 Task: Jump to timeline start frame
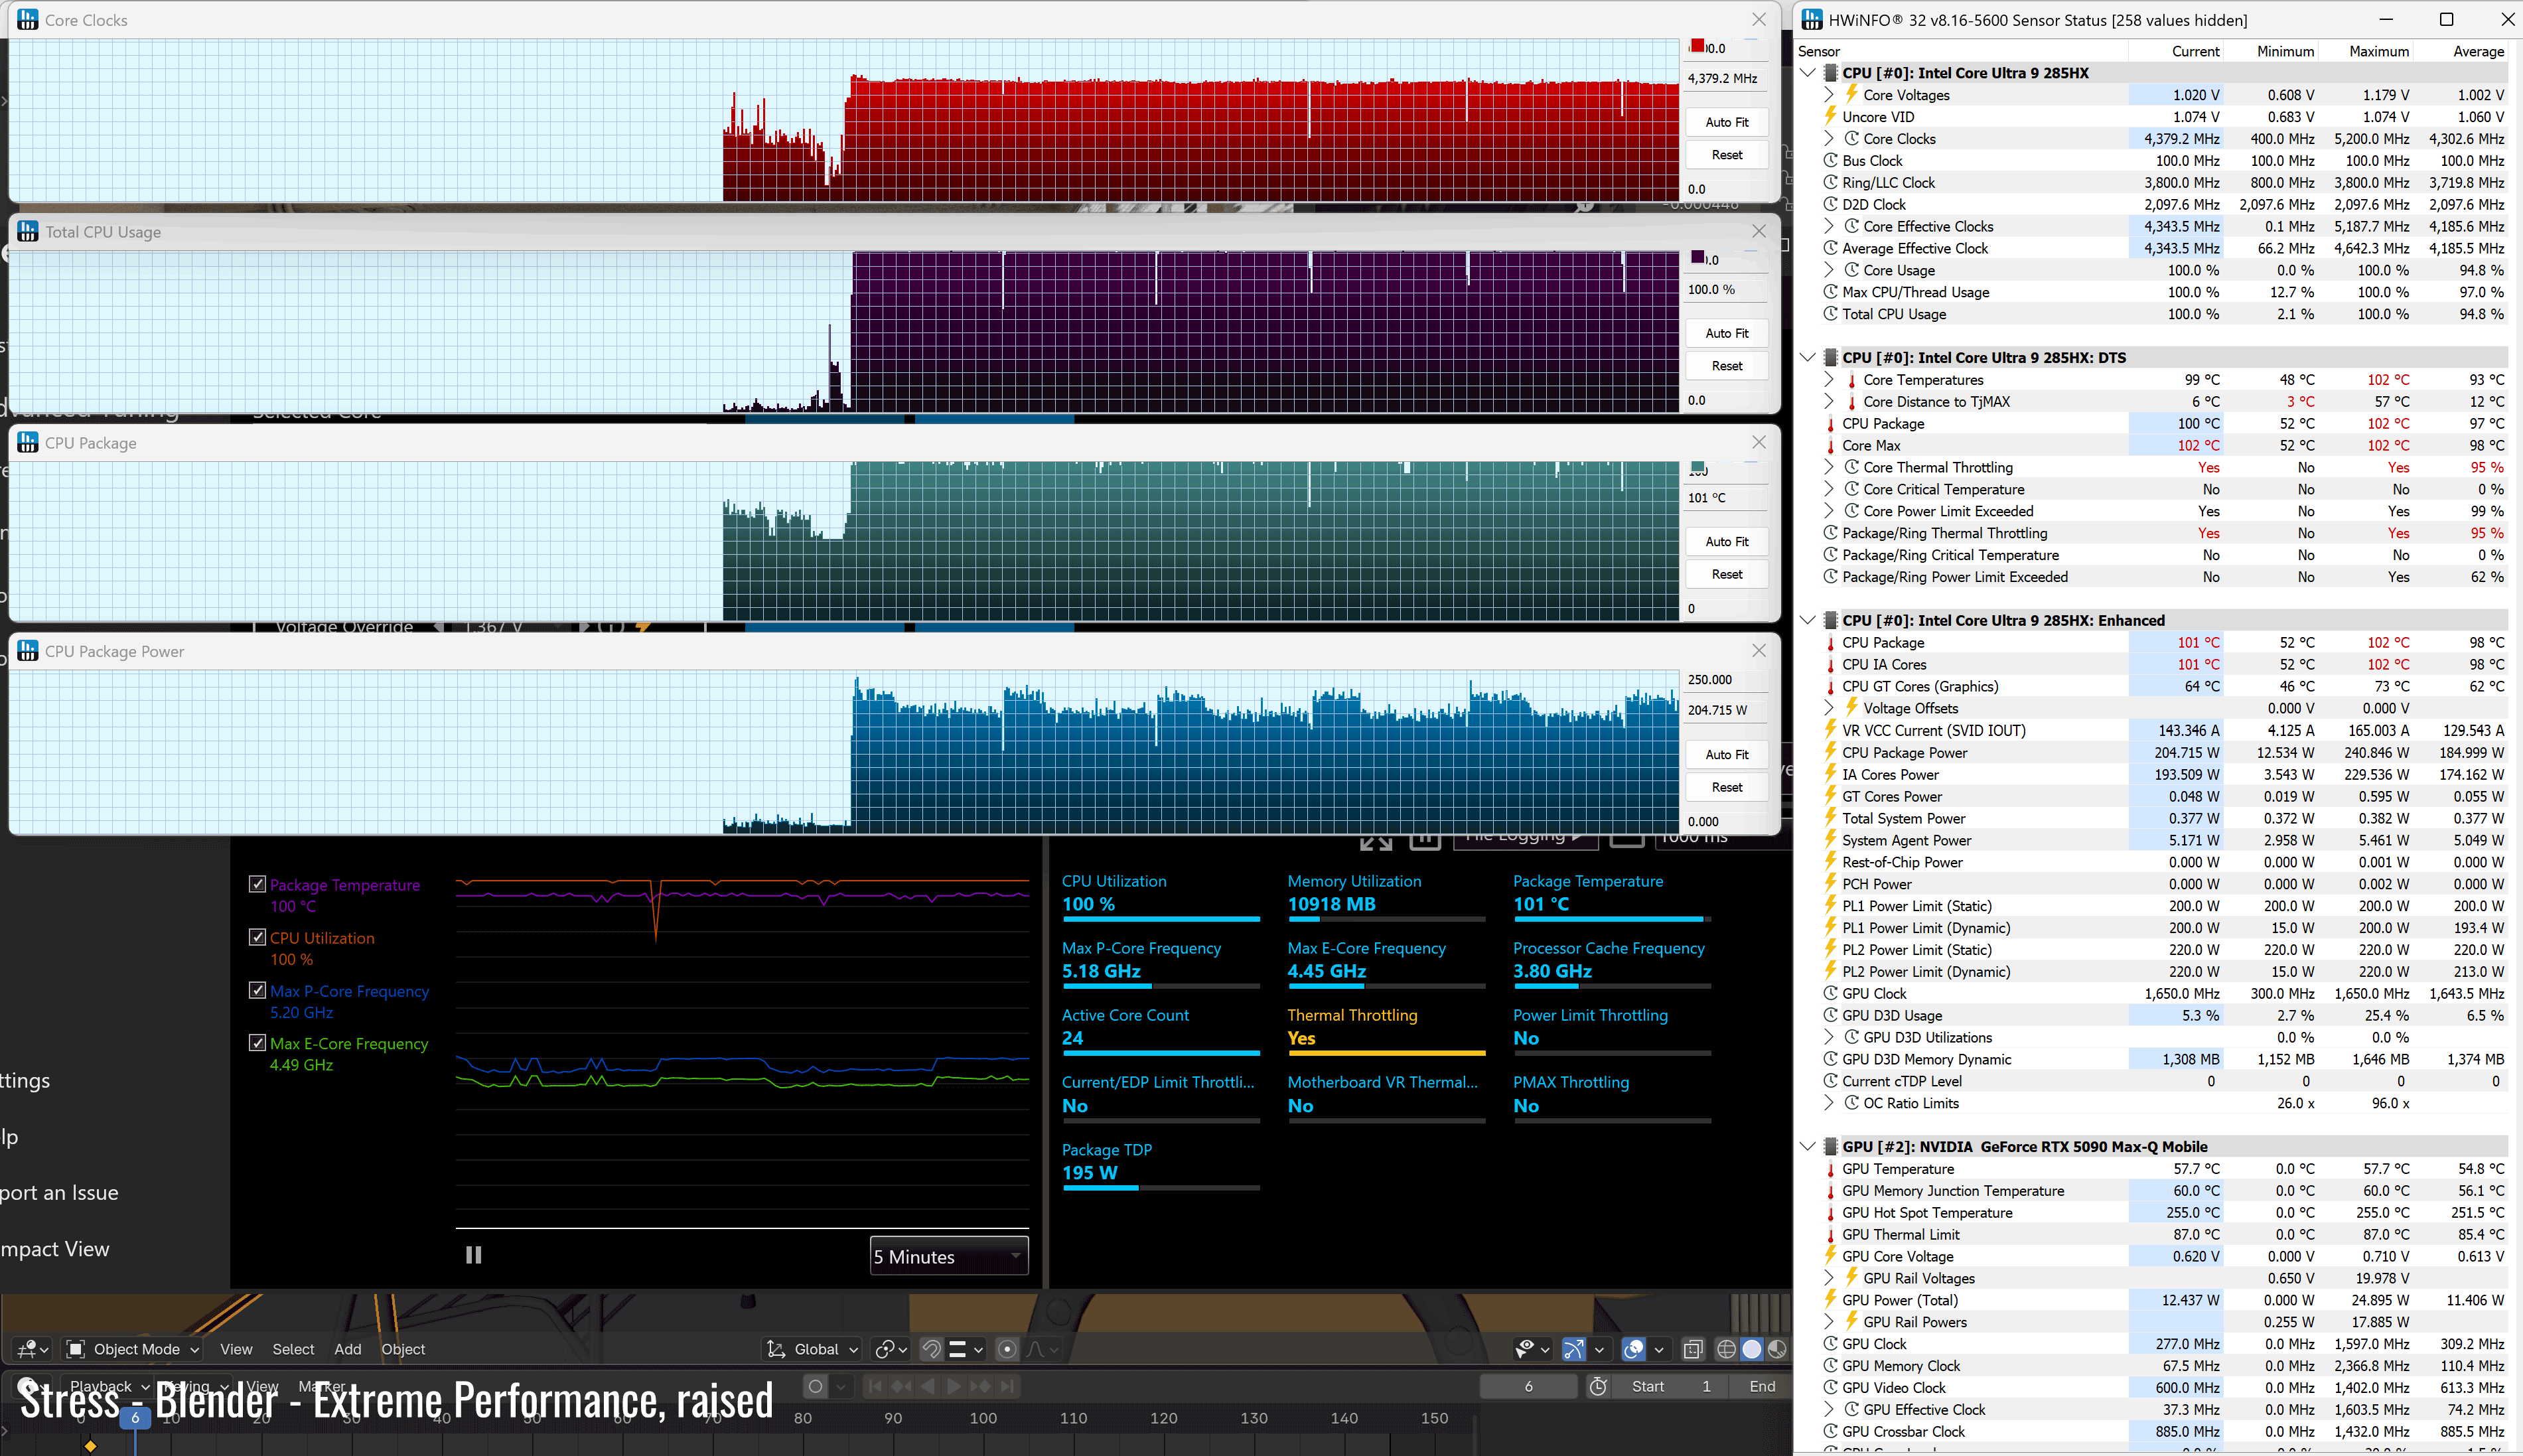coord(875,1386)
